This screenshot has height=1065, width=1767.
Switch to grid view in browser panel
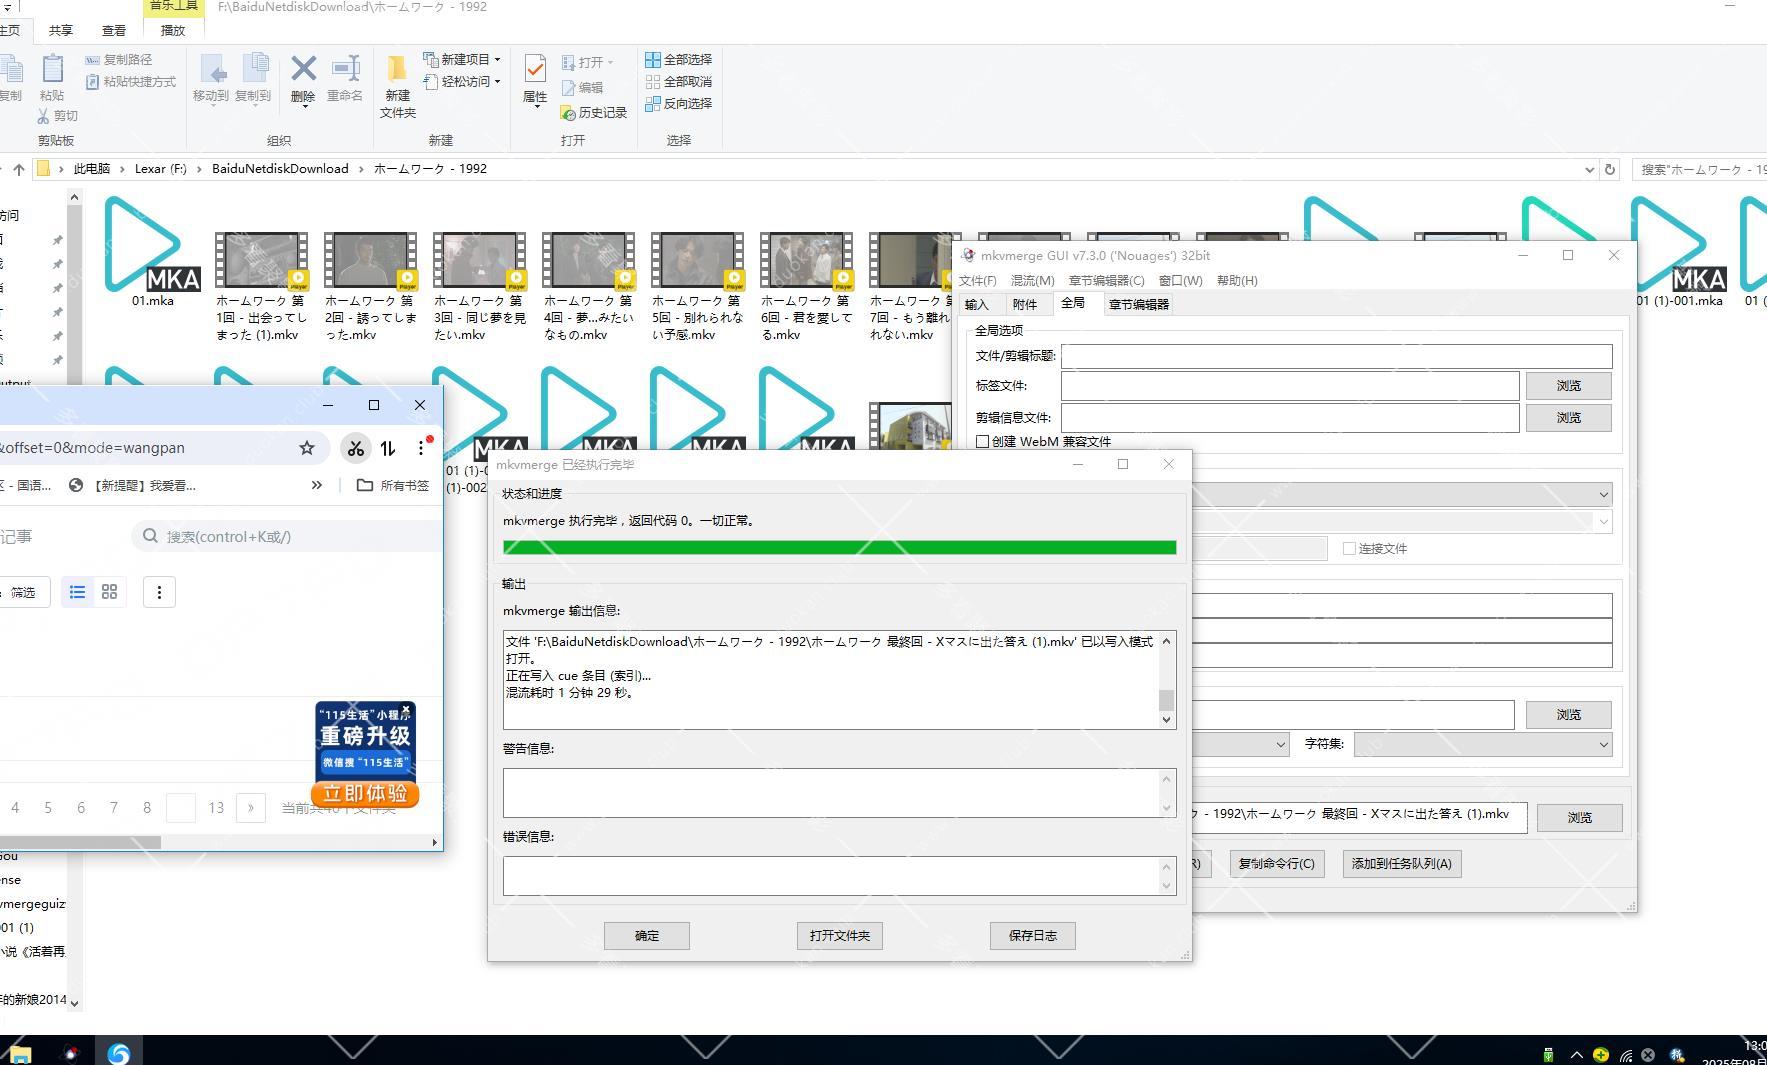click(x=110, y=592)
